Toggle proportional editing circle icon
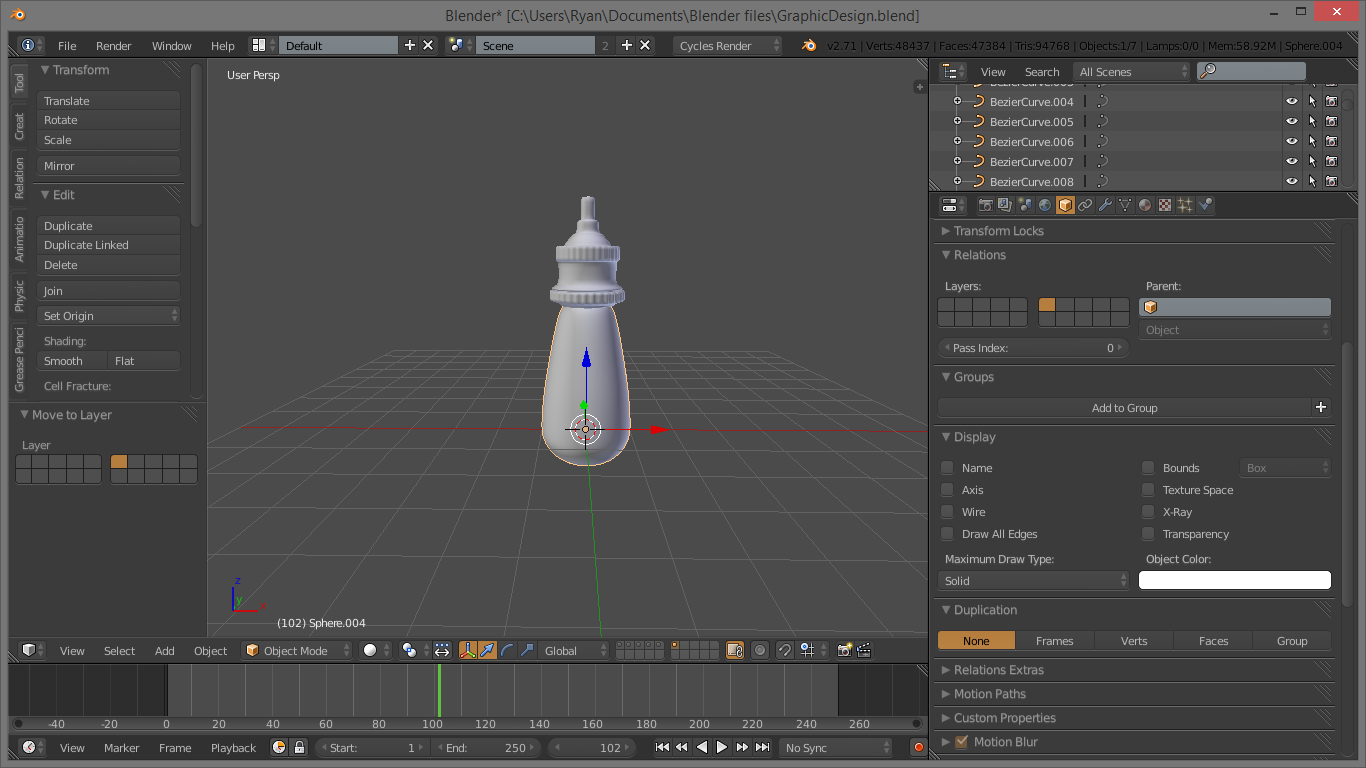 [x=760, y=650]
